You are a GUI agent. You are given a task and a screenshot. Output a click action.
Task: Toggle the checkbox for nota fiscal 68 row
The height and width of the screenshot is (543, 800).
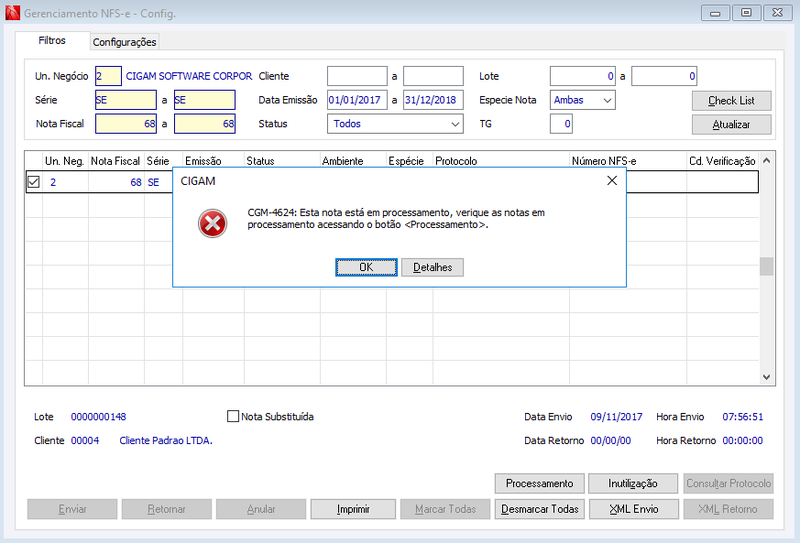[x=34, y=182]
